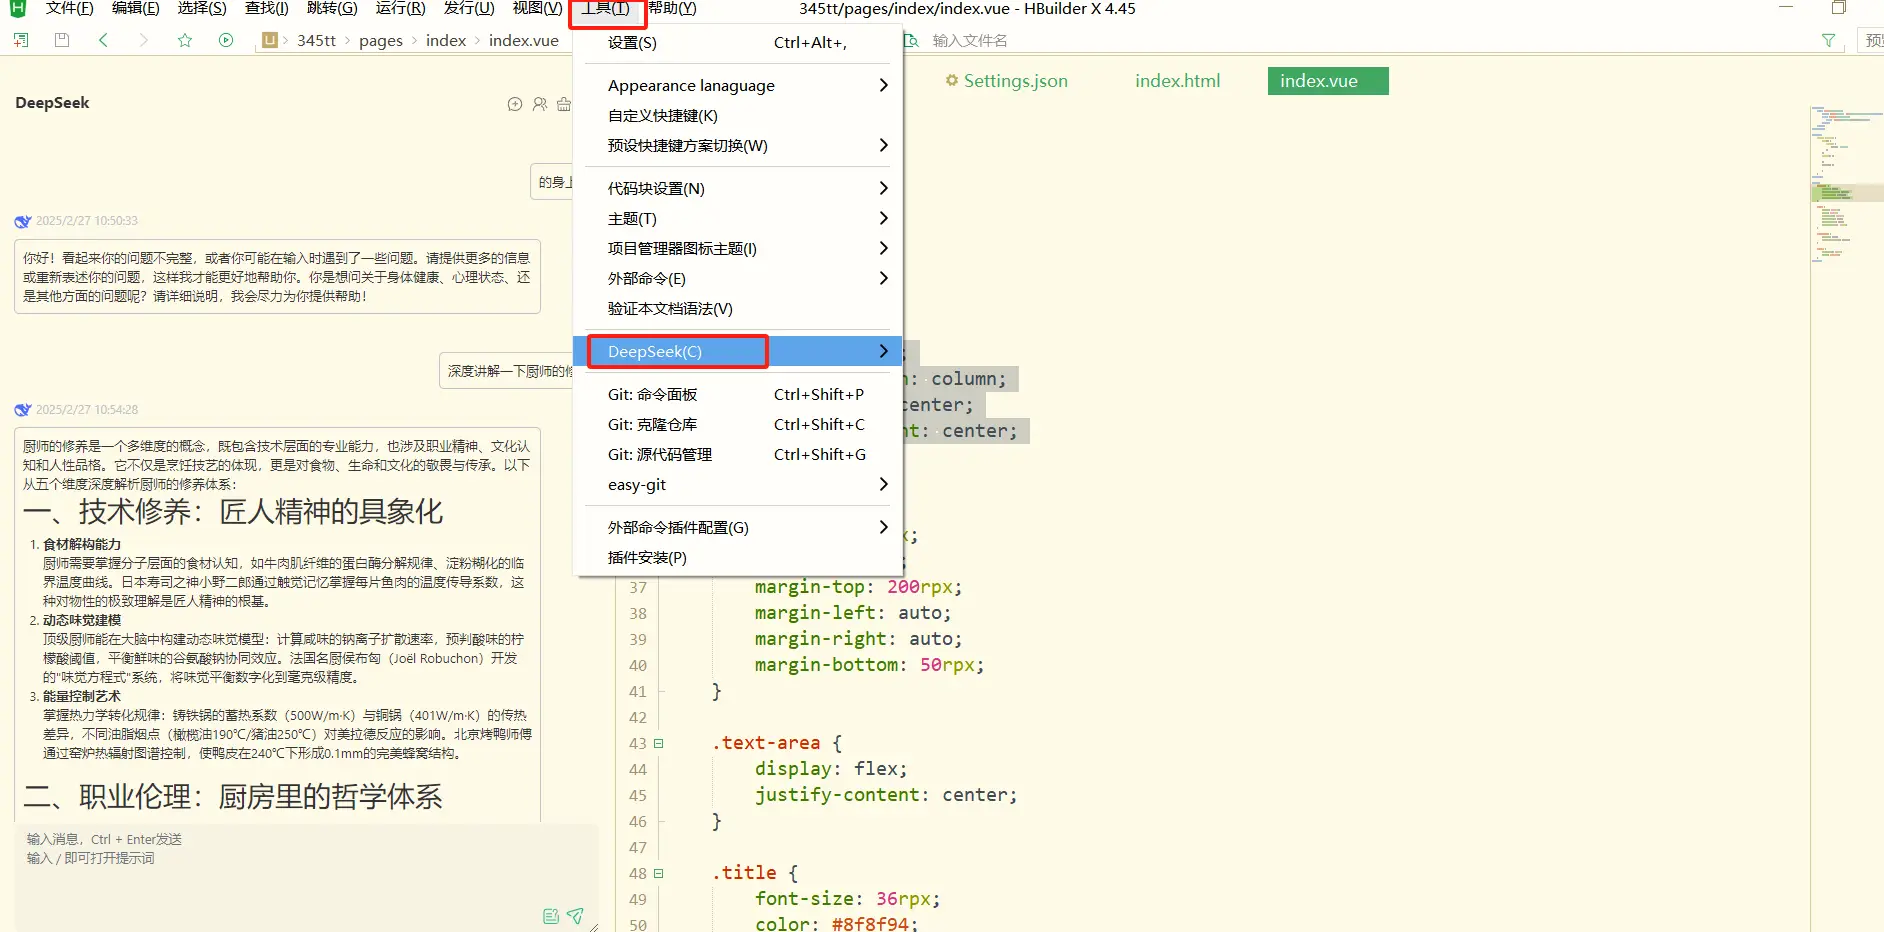Switch to the Settings.json tab
The height and width of the screenshot is (932, 1884).
[1007, 81]
